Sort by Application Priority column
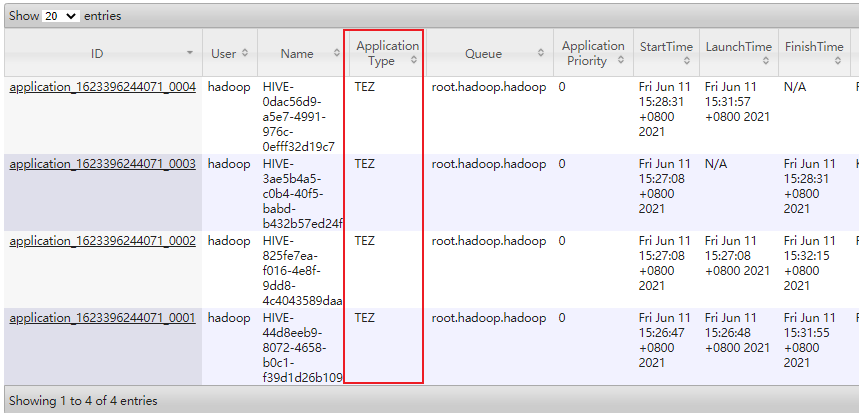This screenshot has width=859, height=413. (593, 53)
